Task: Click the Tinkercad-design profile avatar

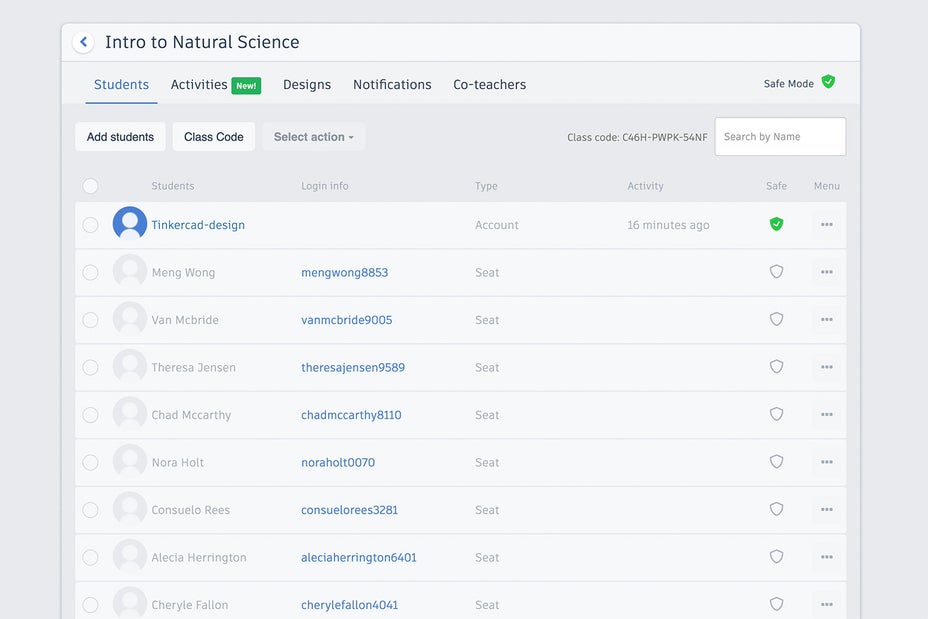Action: 130,224
